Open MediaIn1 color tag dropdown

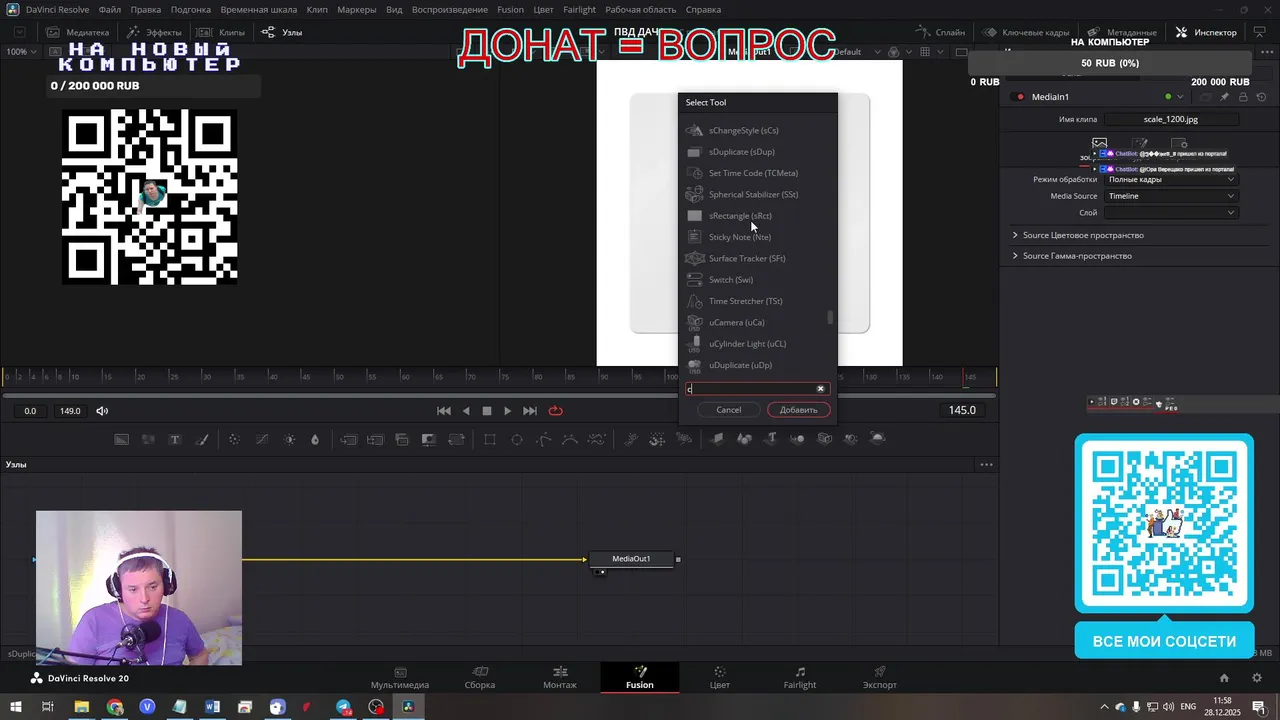[1181, 97]
